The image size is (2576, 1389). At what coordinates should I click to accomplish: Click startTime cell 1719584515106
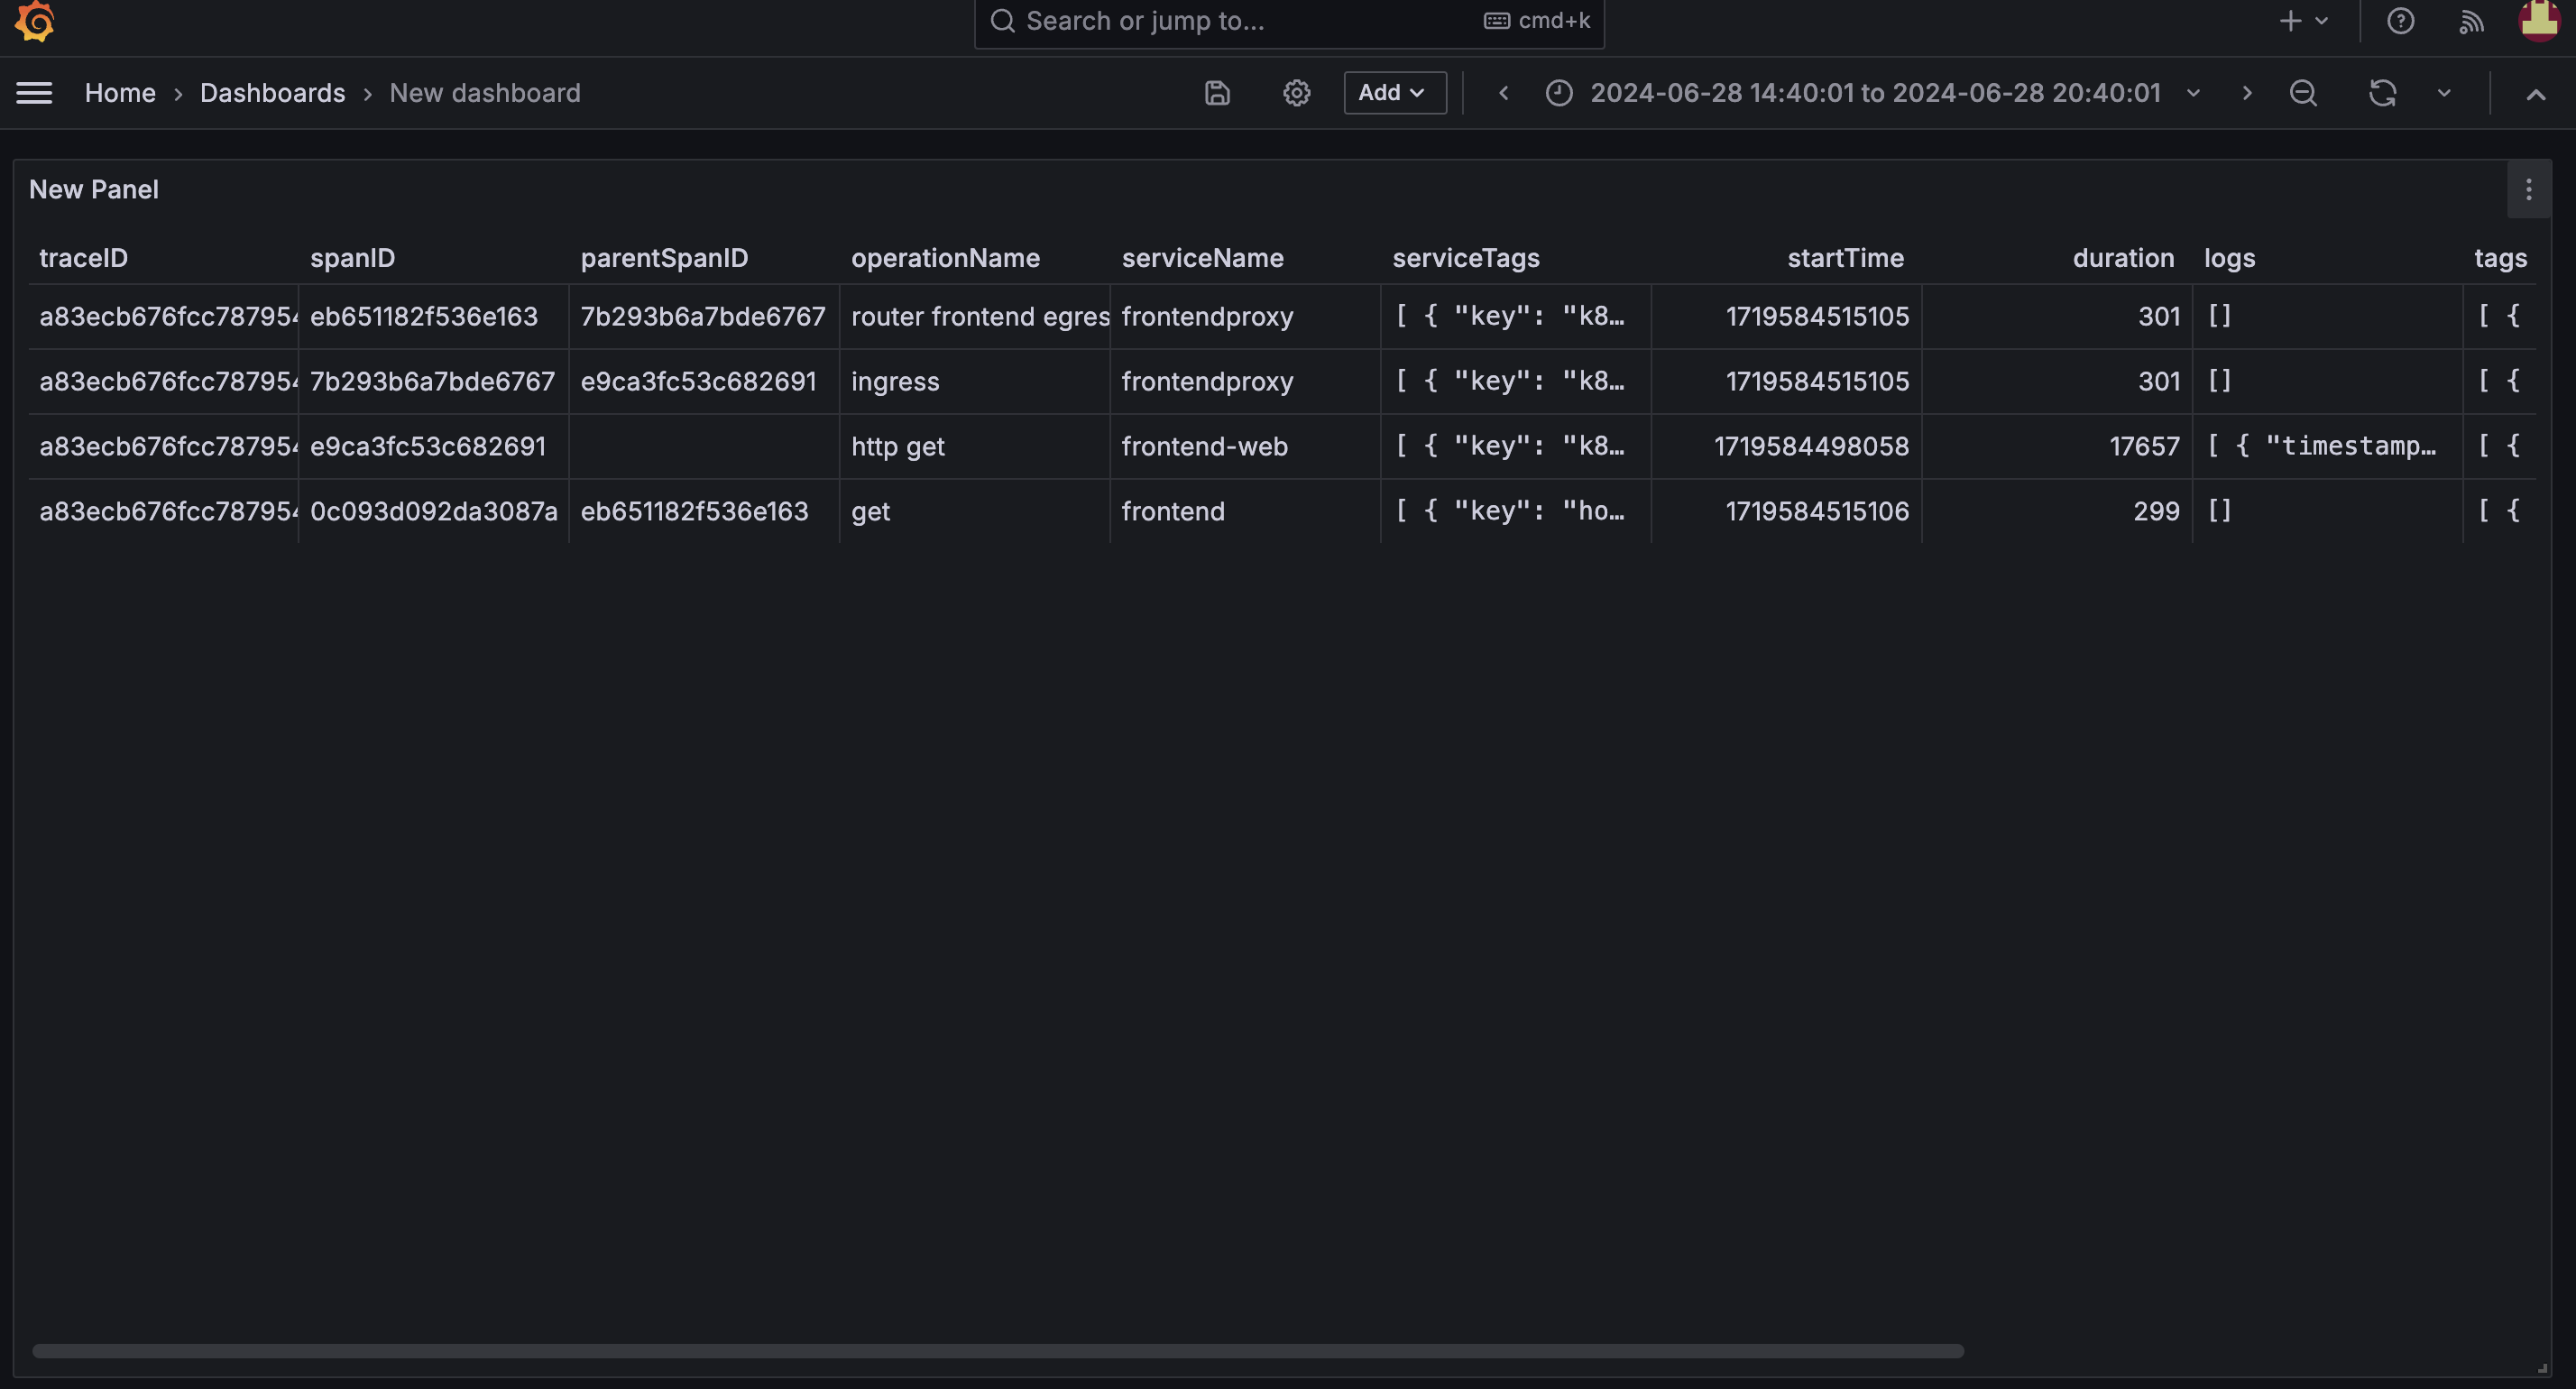(1787, 511)
